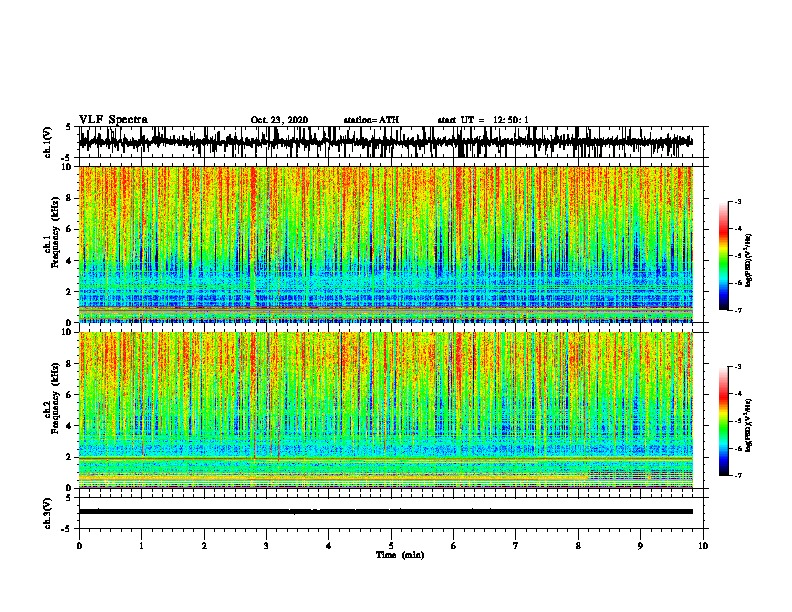This screenshot has height=612, width=792.
Task: Select the date text "Oct. 23, 2020"
Action: tap(279, 120)
